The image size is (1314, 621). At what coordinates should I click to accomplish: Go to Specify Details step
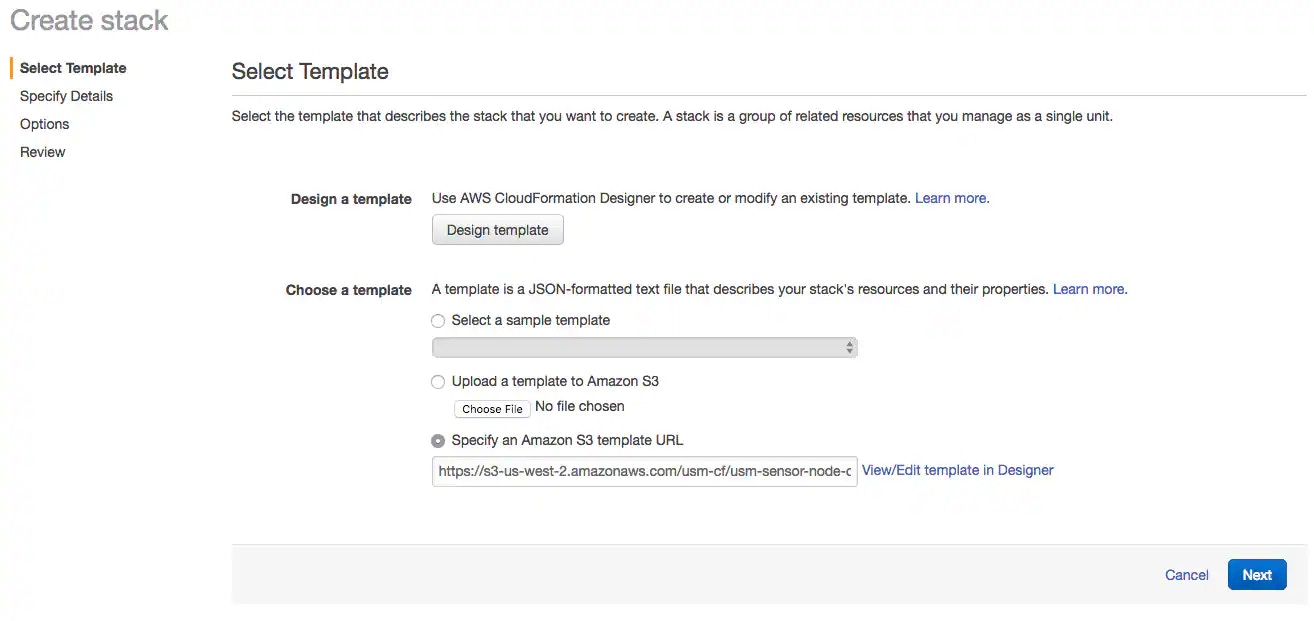click(x=66, y=96)
